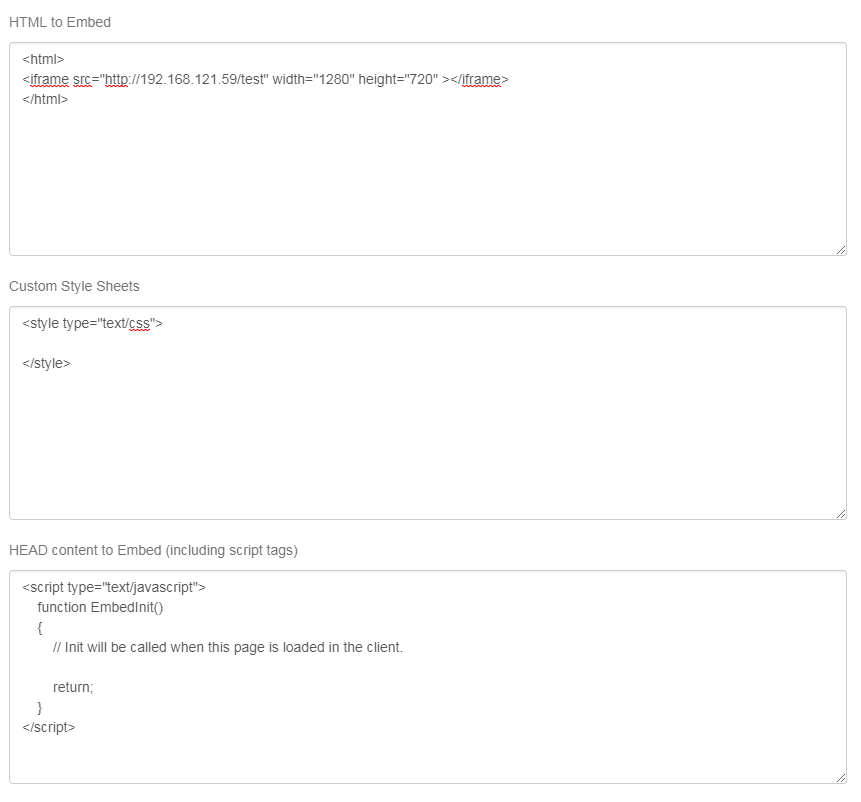Viewport: 861px width, 802px height.
Task: Place cursor on the opening <html> tag
Action: 43,59
